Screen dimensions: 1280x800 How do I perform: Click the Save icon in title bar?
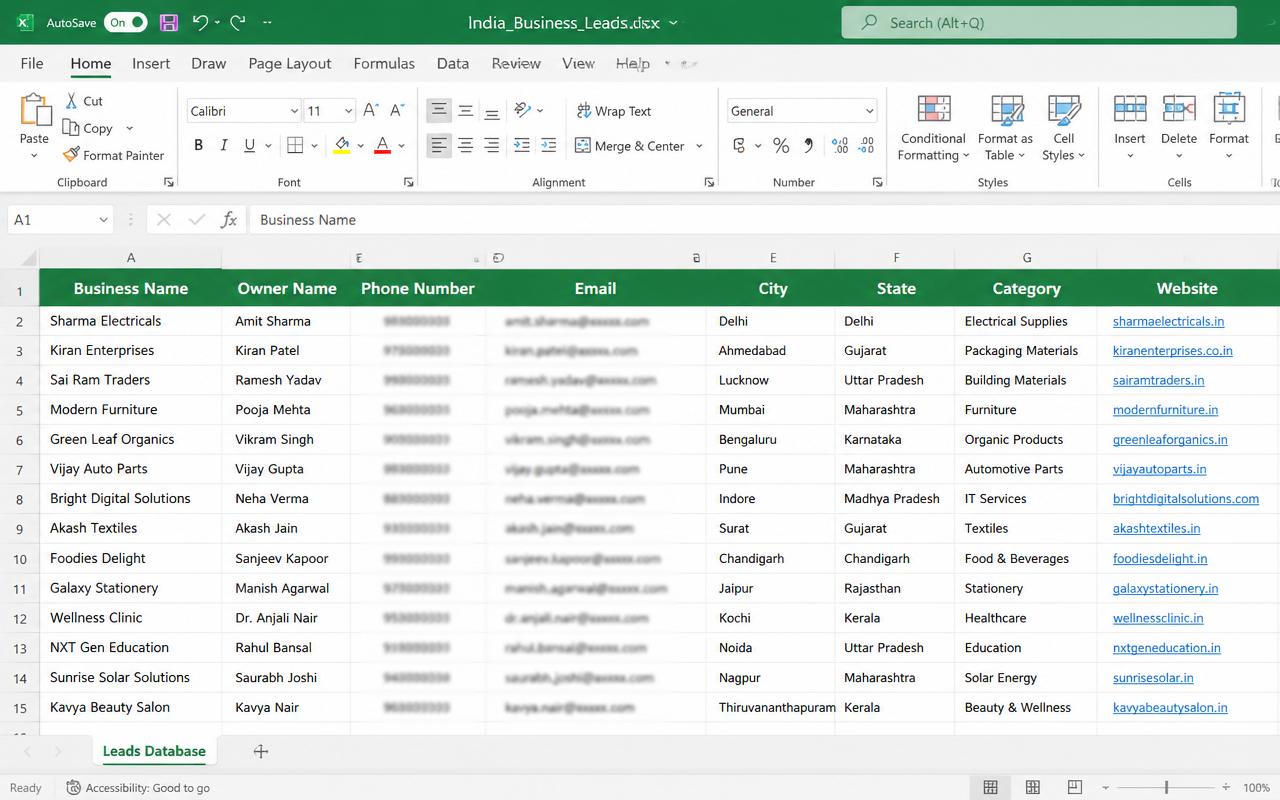pos(169,22)
